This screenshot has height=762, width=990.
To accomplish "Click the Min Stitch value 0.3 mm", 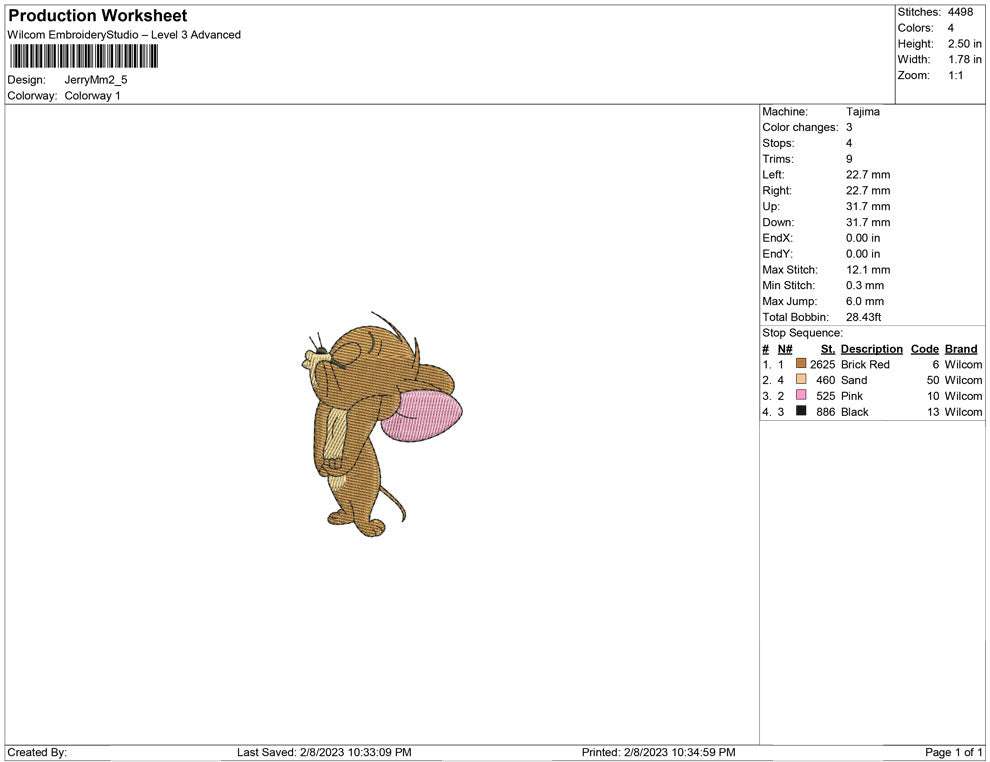I will coord(865,285).
